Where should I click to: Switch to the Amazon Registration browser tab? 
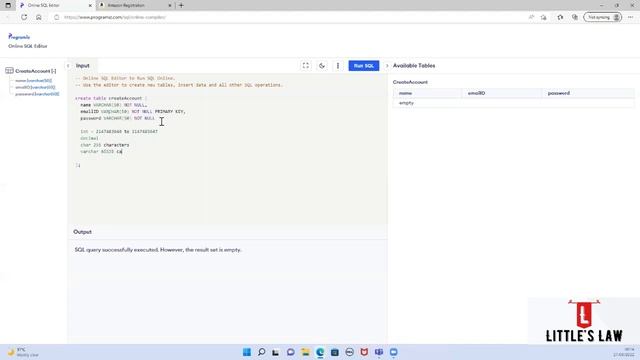135,5
